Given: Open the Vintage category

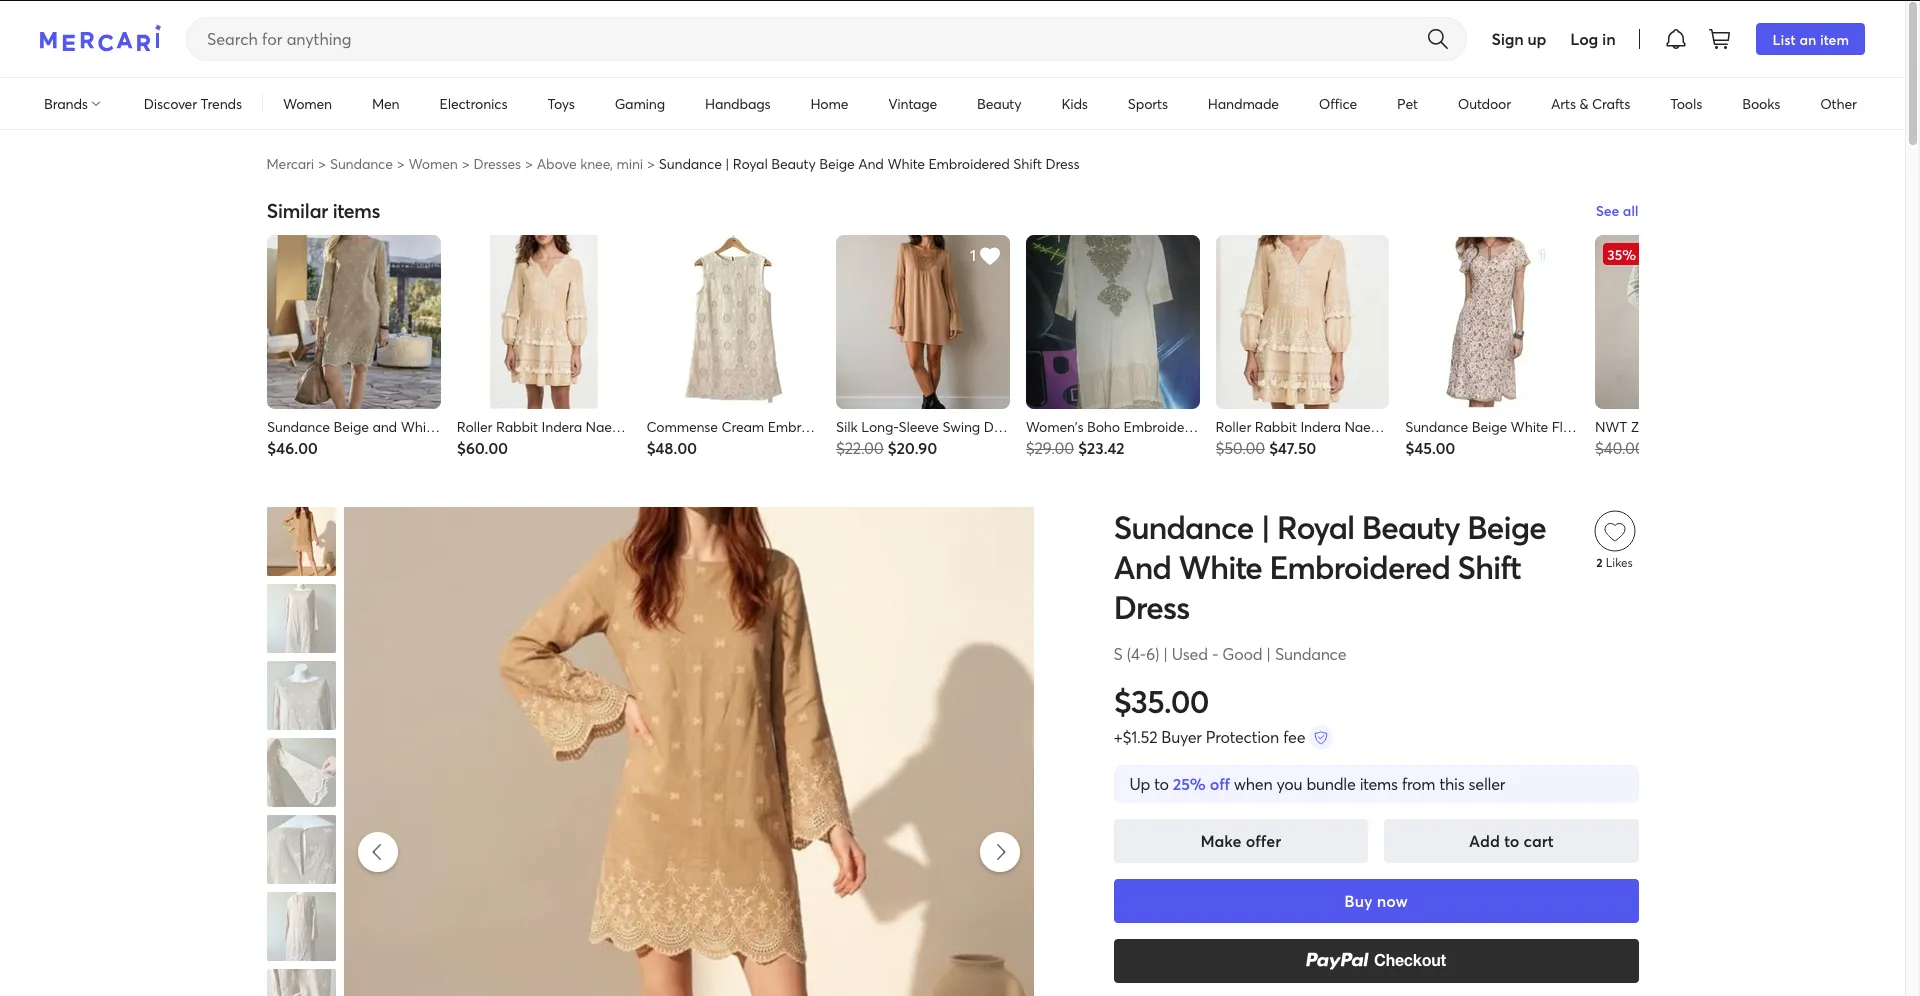Looking at the screenshot, I should 912,104.
